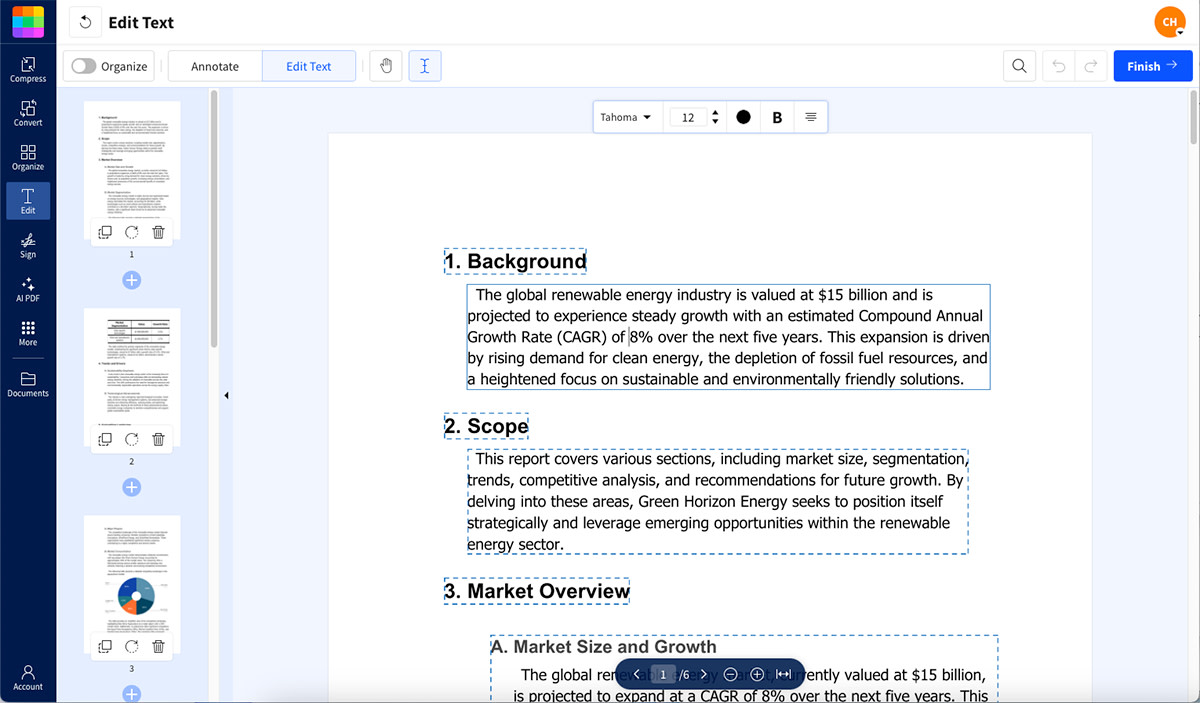Select the Text cursor editing tool
Image resolution: width=1200 pixels, height=703 pixels.
tap(424, 65)
